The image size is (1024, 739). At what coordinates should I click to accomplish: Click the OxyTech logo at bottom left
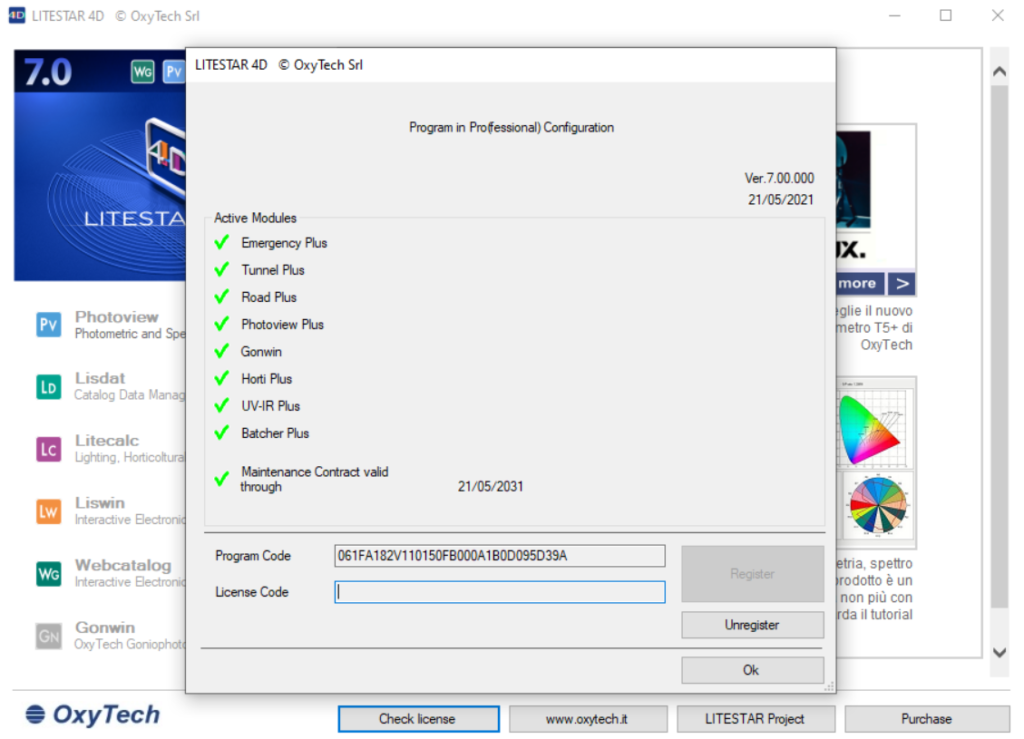coord(91,715)
